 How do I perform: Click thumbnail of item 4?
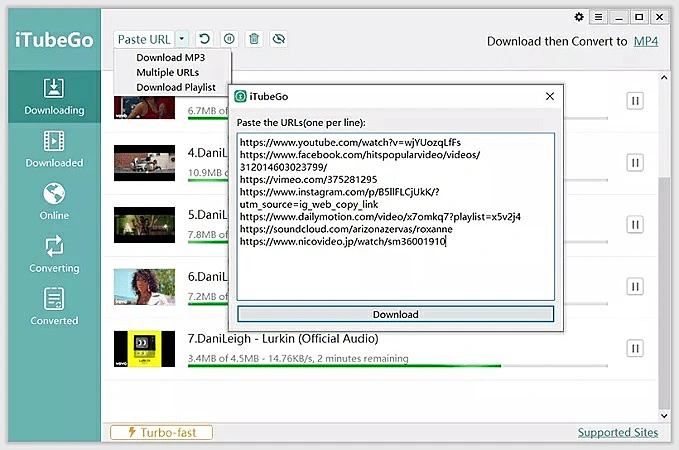click(x=145, y=163)
